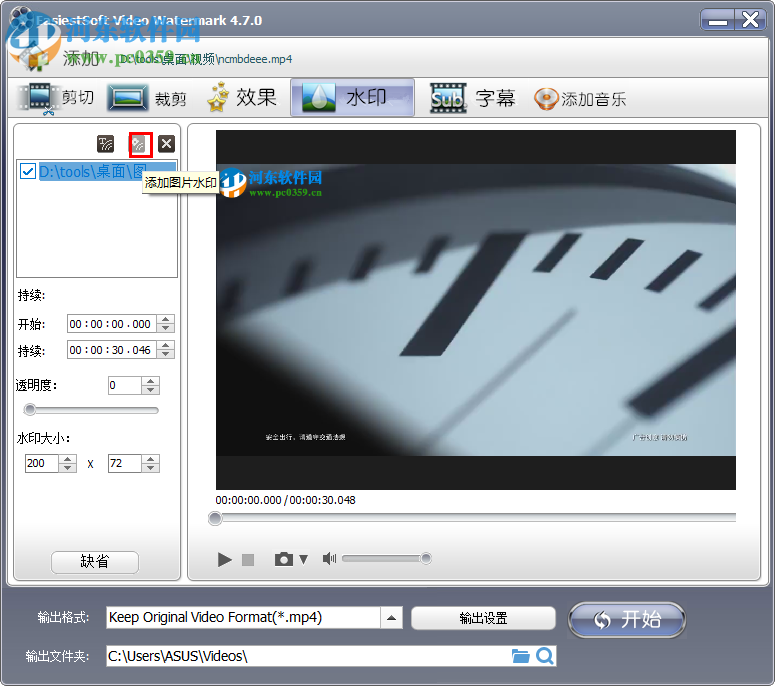The image size is (775, 686).
Task: Open the 效果 (effects) tab
Action: click(x=242, y=97)
